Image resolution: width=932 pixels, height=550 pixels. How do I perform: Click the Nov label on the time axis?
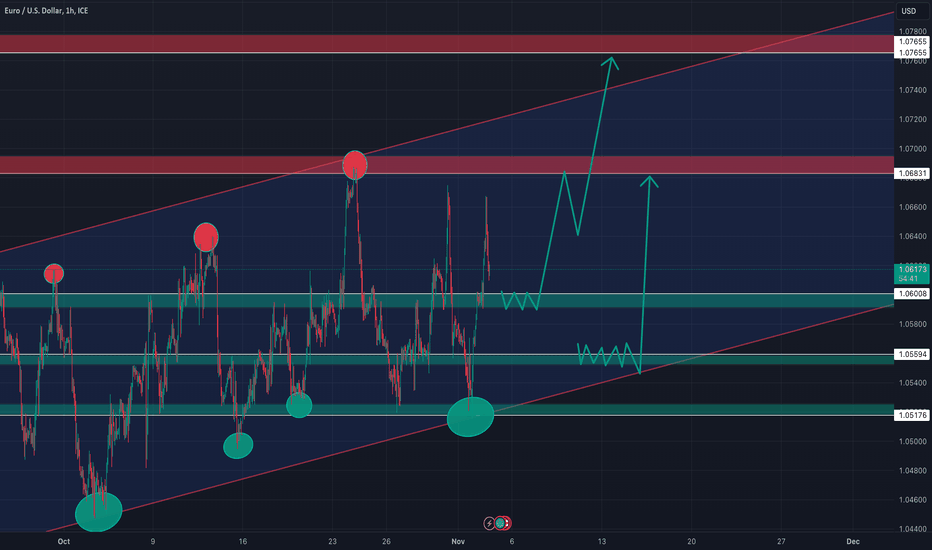pyautogui.click(x=458, y=542)
